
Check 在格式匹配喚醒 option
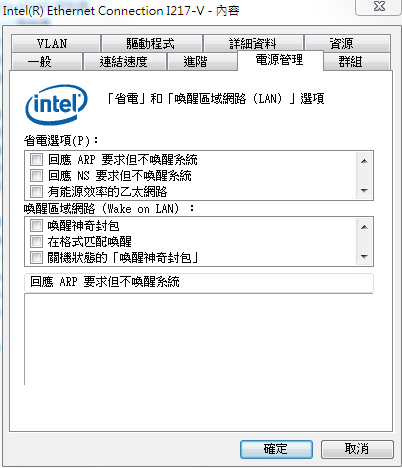36,241
